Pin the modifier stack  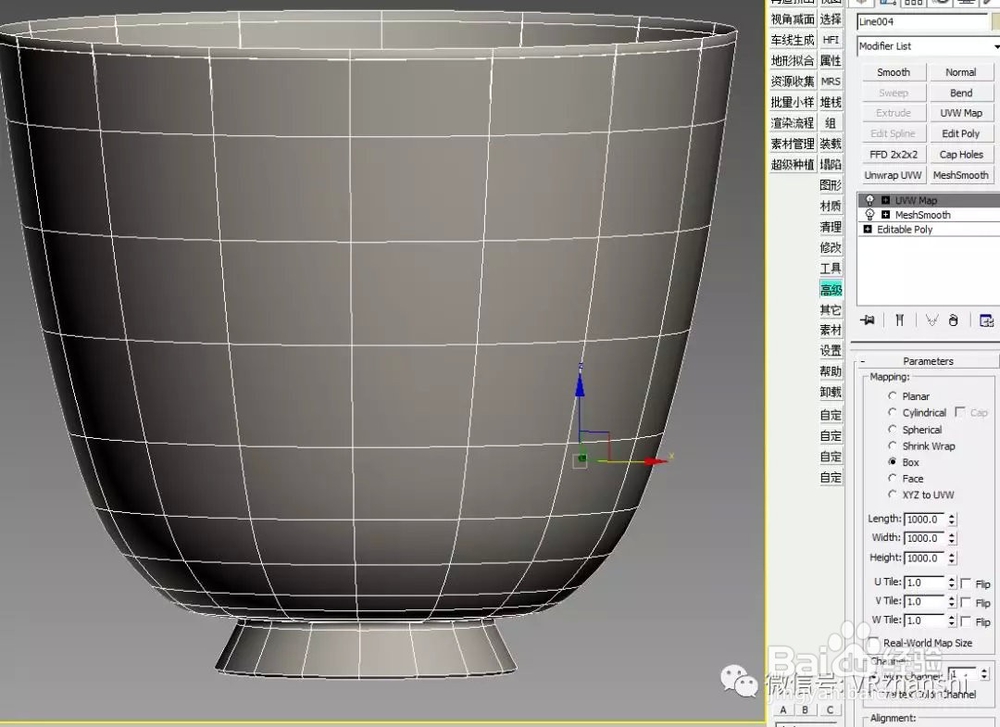point(866,320)
